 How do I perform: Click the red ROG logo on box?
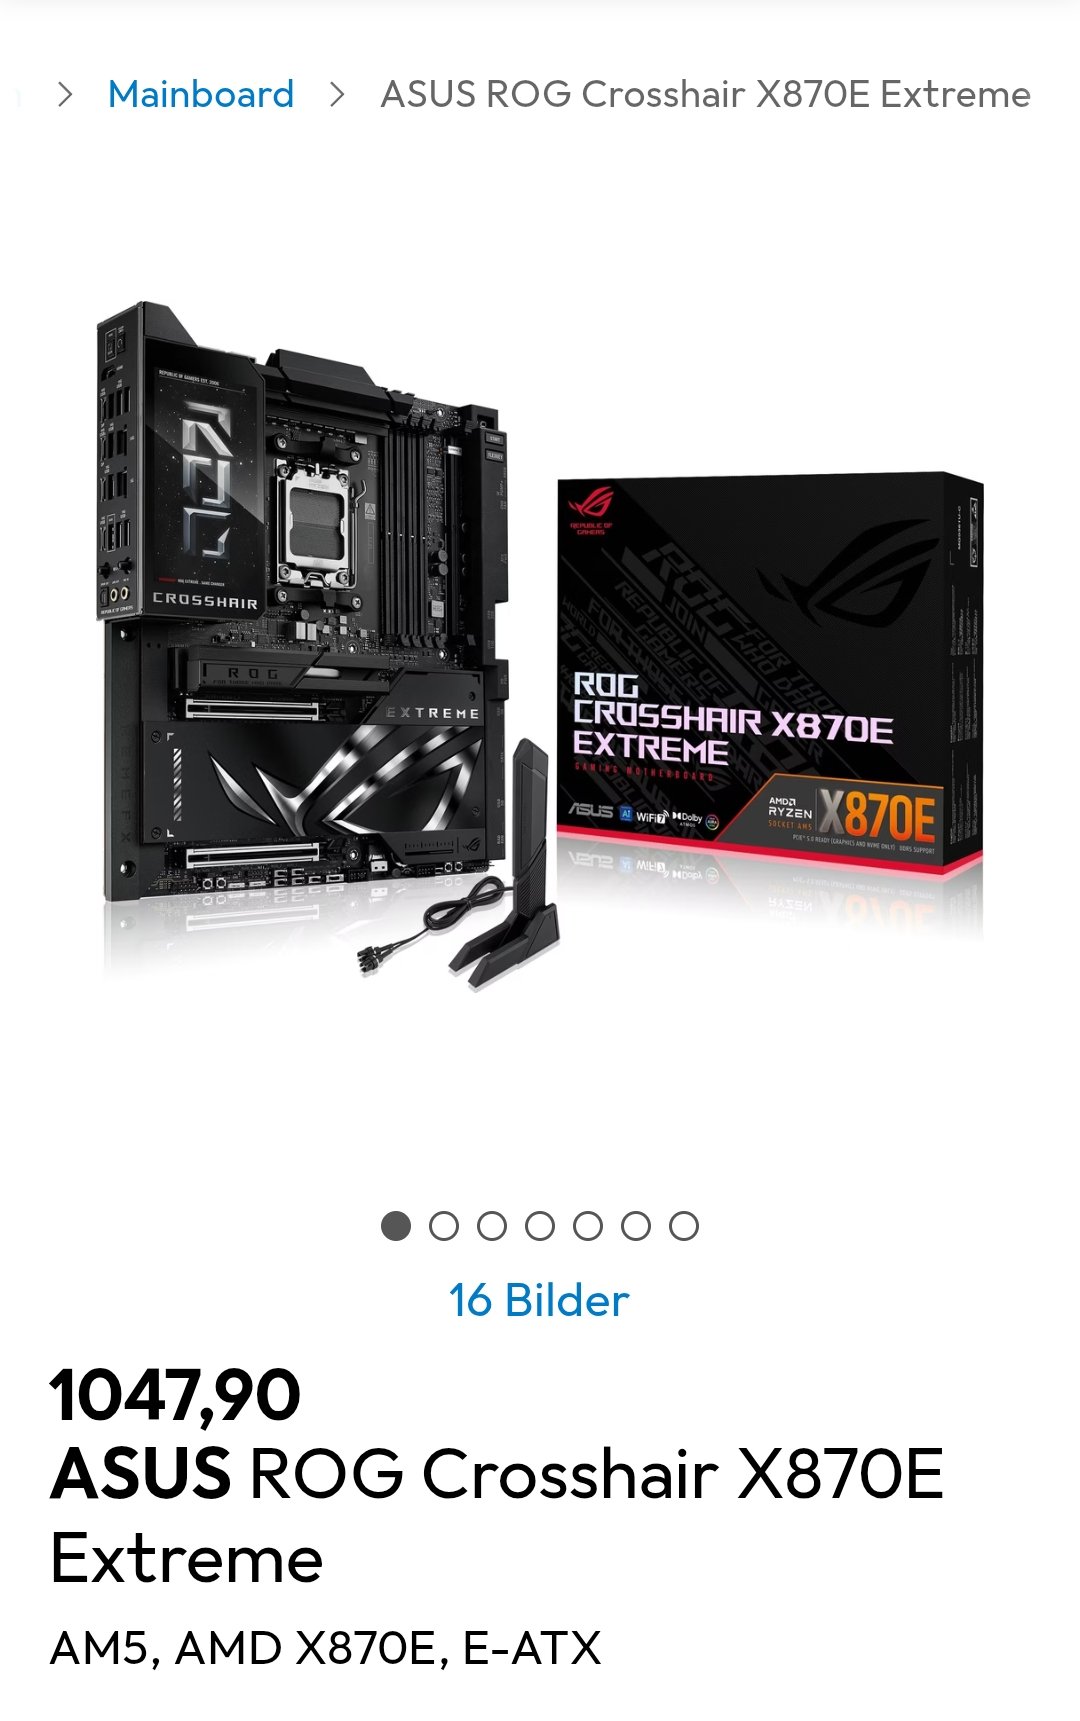(x=592, y=509)
